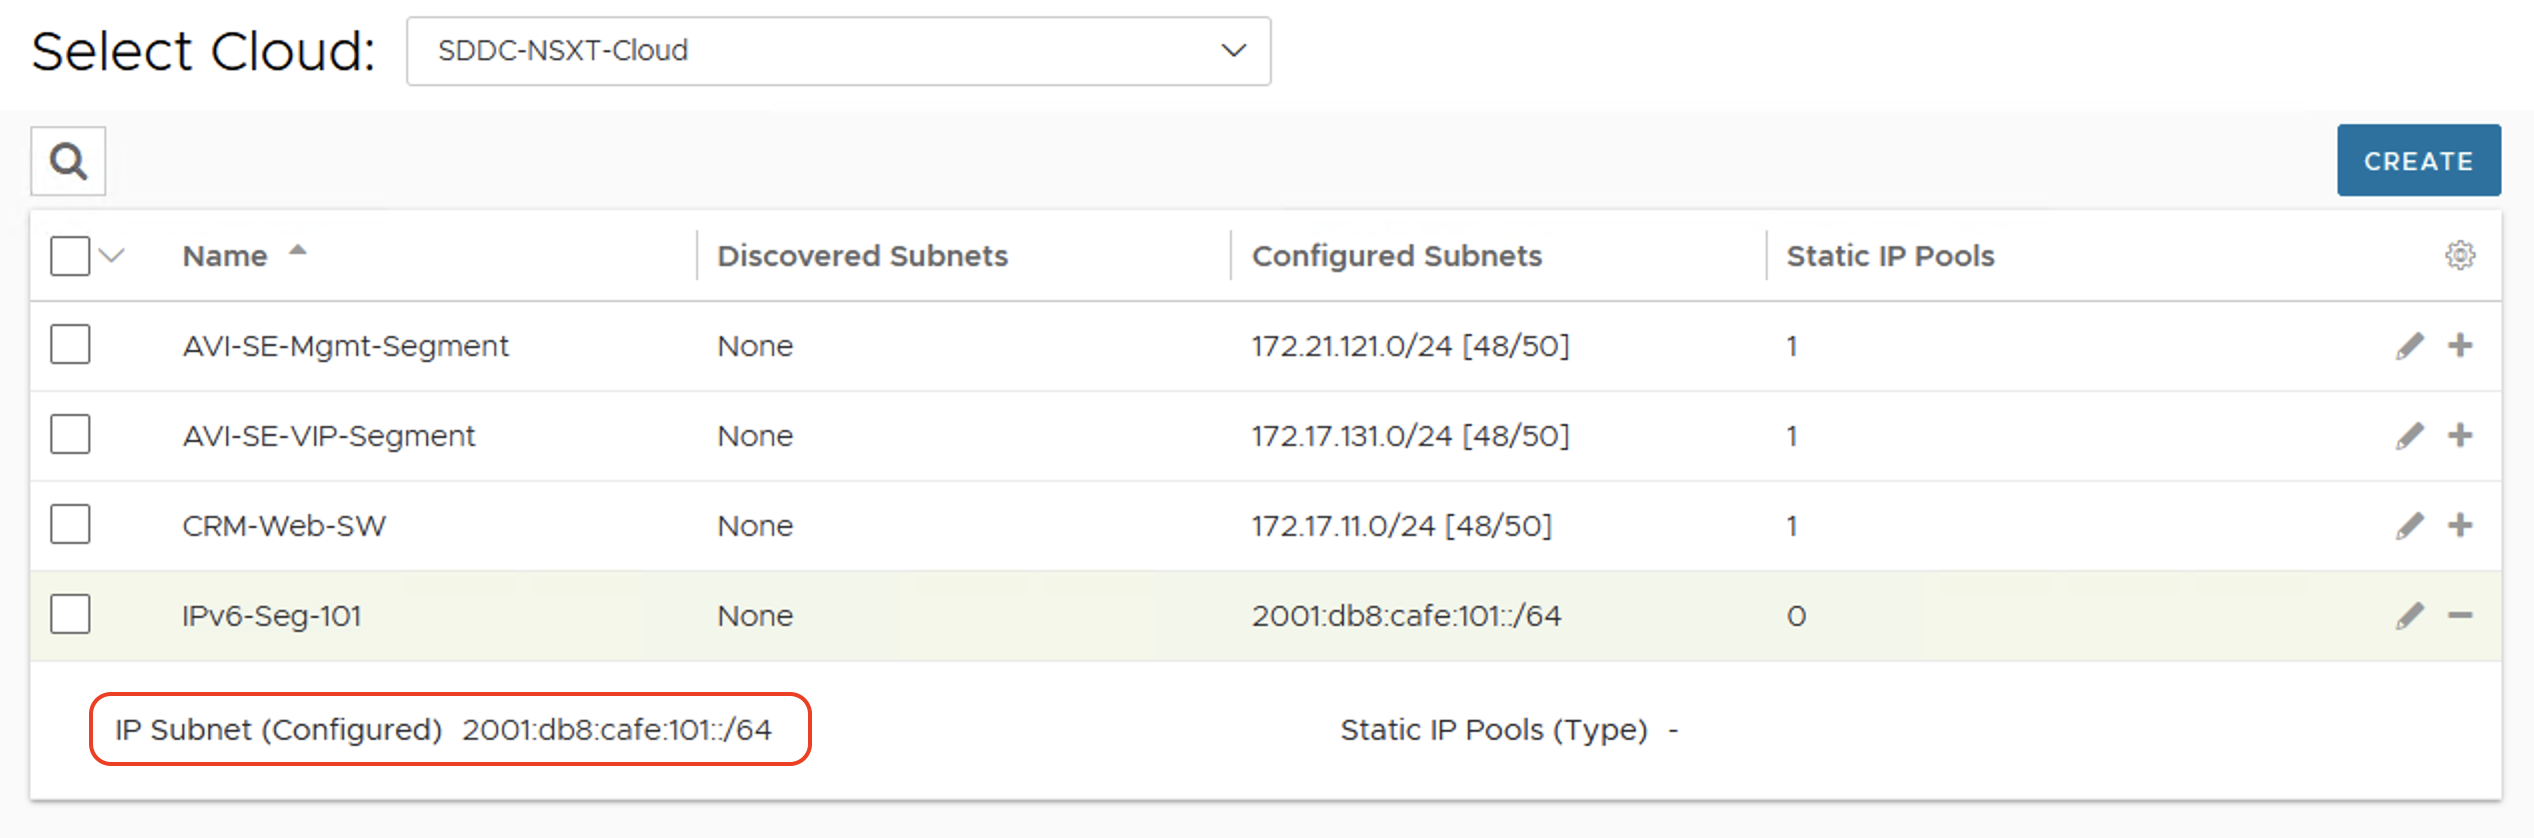Screen dimensions: 2534x838
Task: Edit AVI-SE-Mgmt-Segment with pencil icon
Action: [2410, 346]
